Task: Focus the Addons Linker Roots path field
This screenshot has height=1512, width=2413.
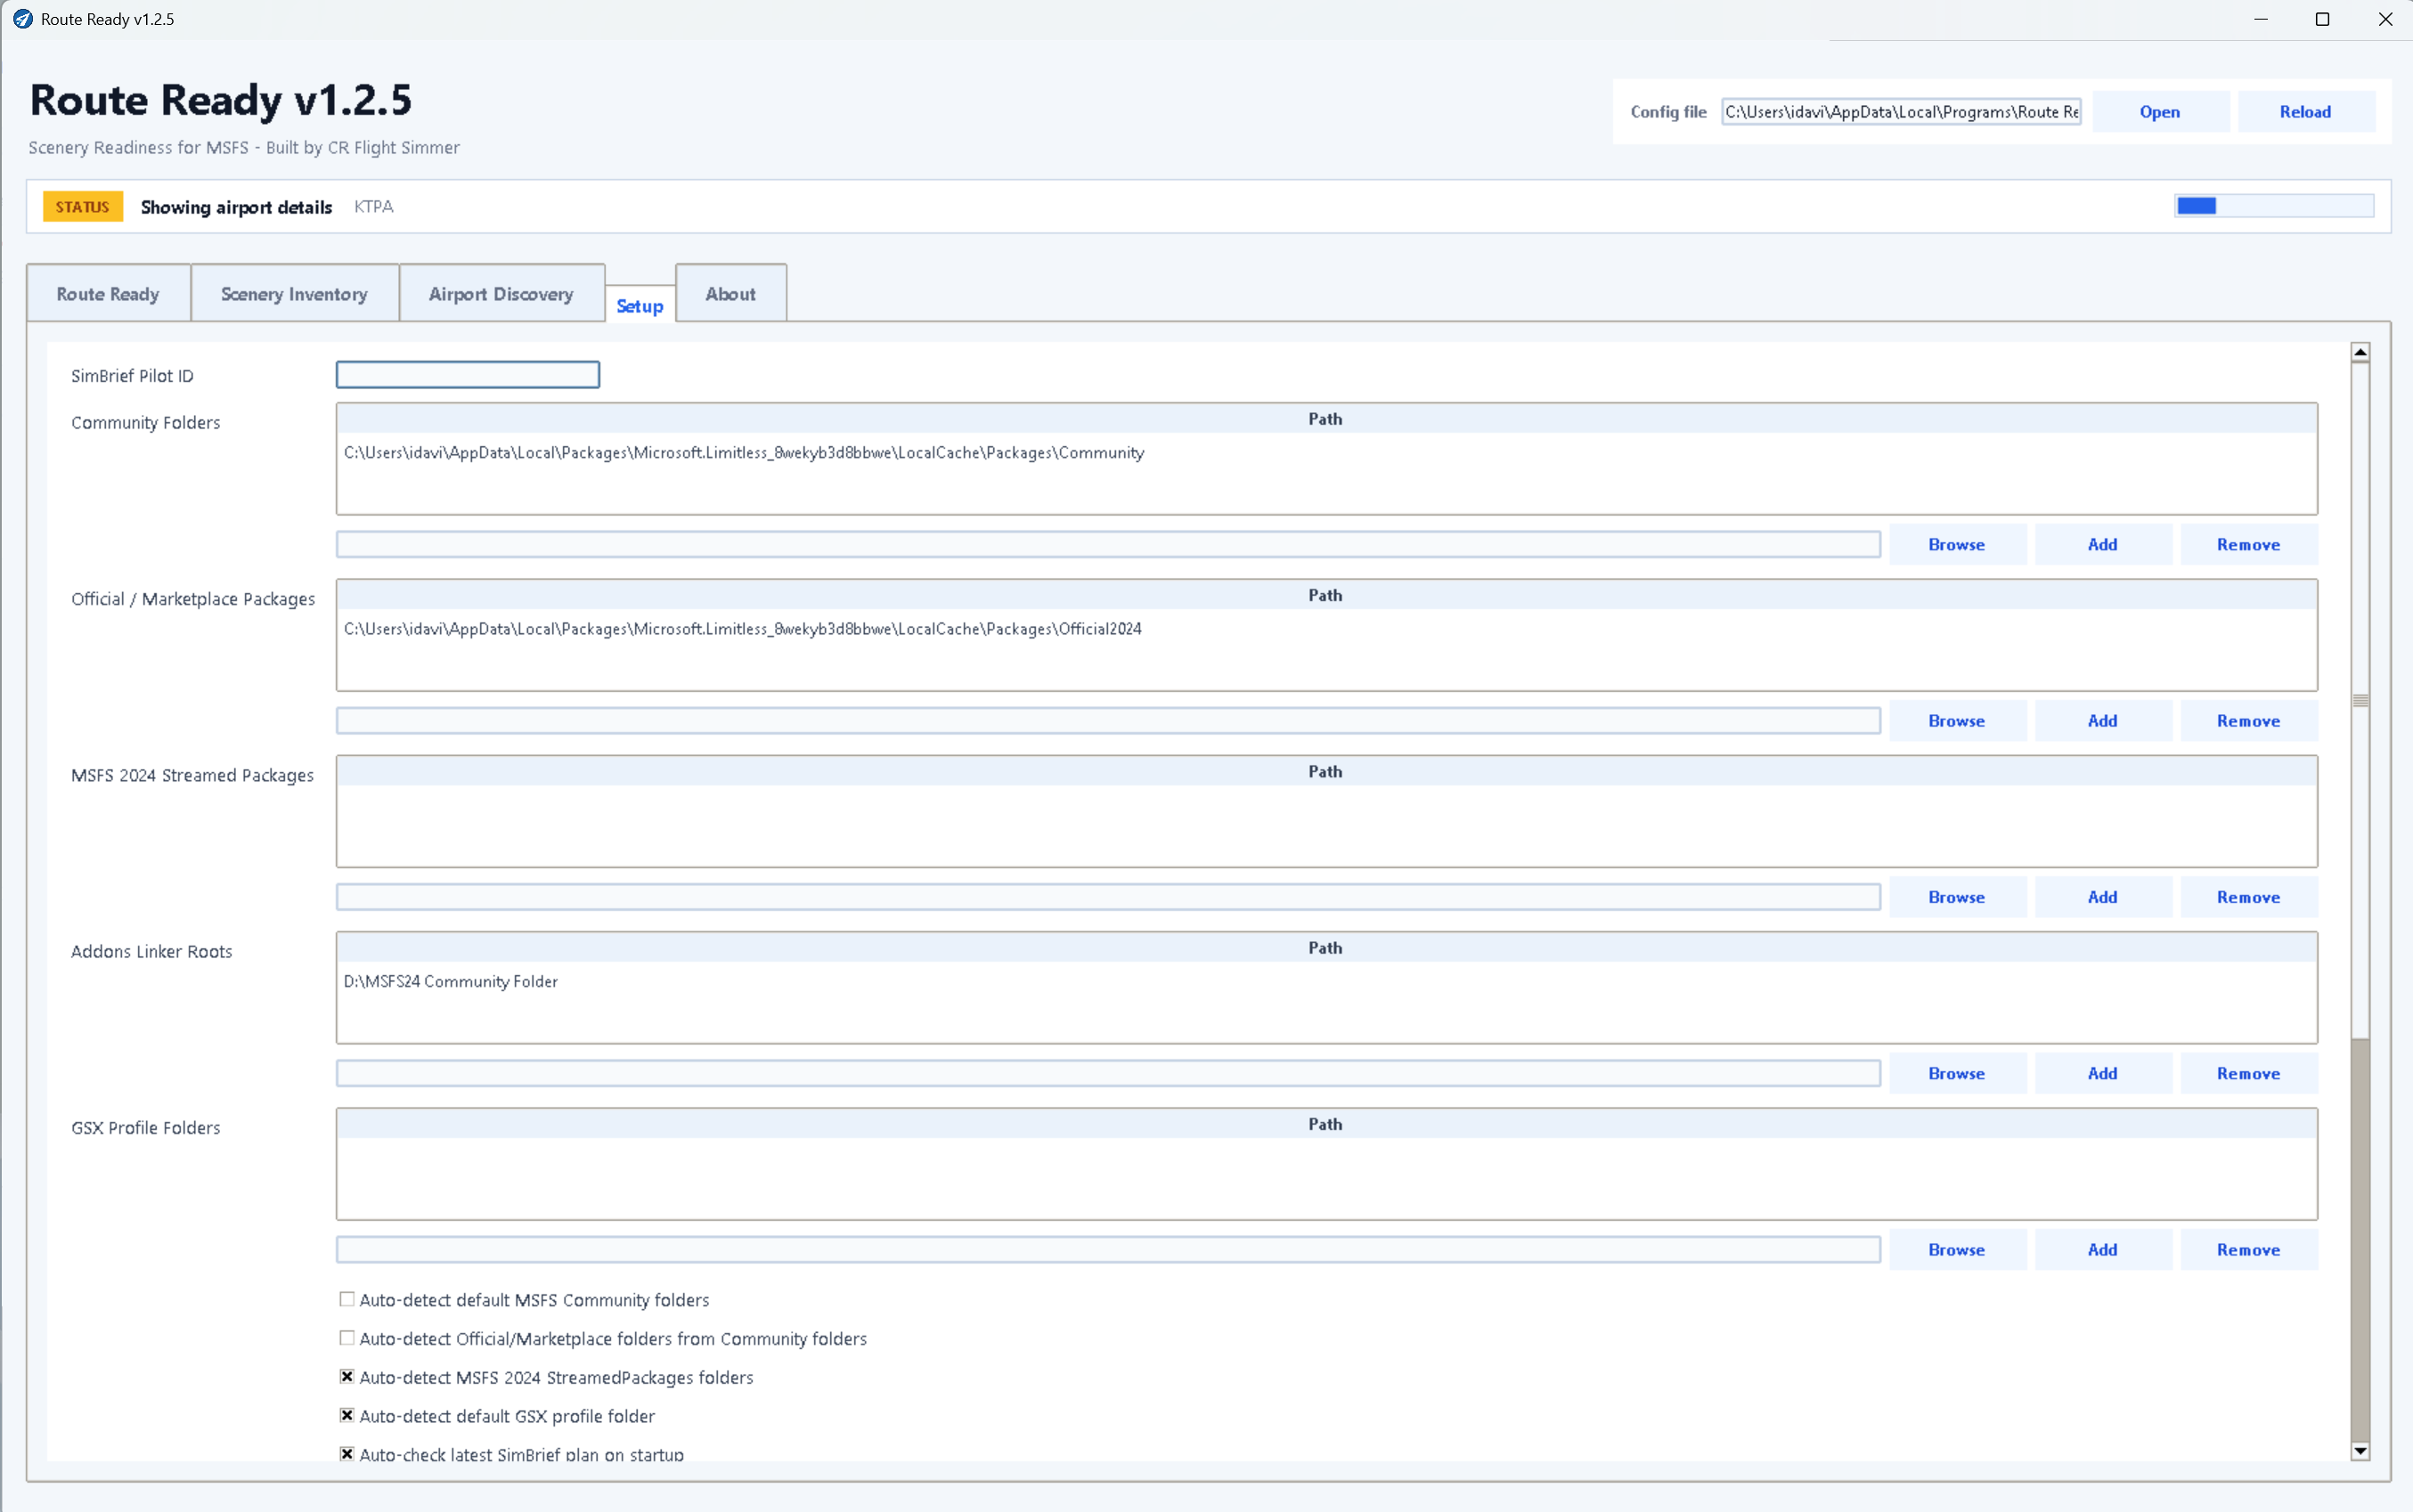Action: (x=1108, y=1074)
